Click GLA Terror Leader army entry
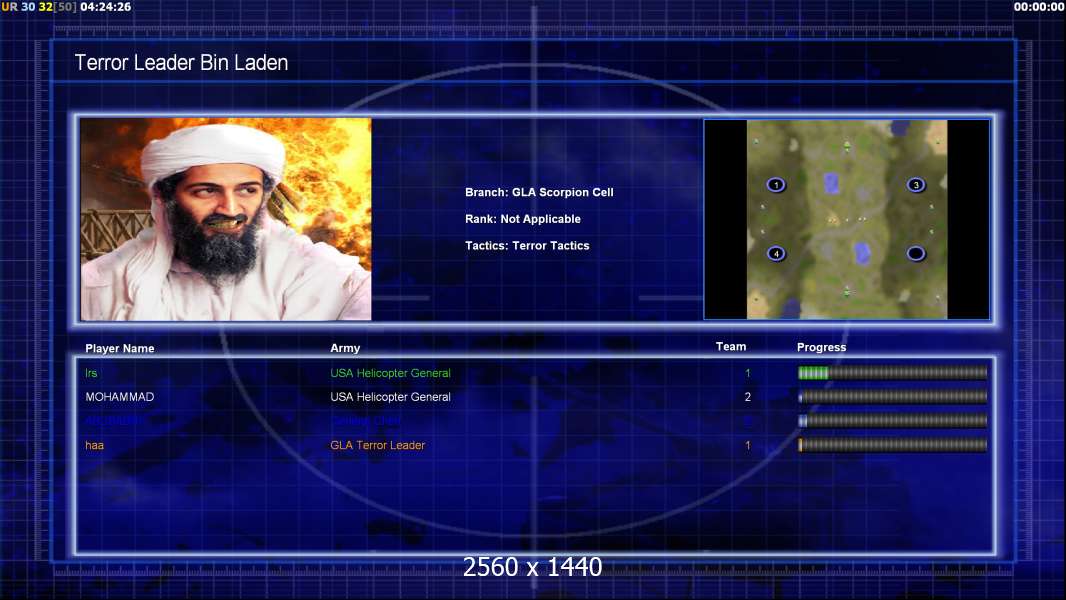This screenshot has height=600, width=1066. [x=377, y=445]
